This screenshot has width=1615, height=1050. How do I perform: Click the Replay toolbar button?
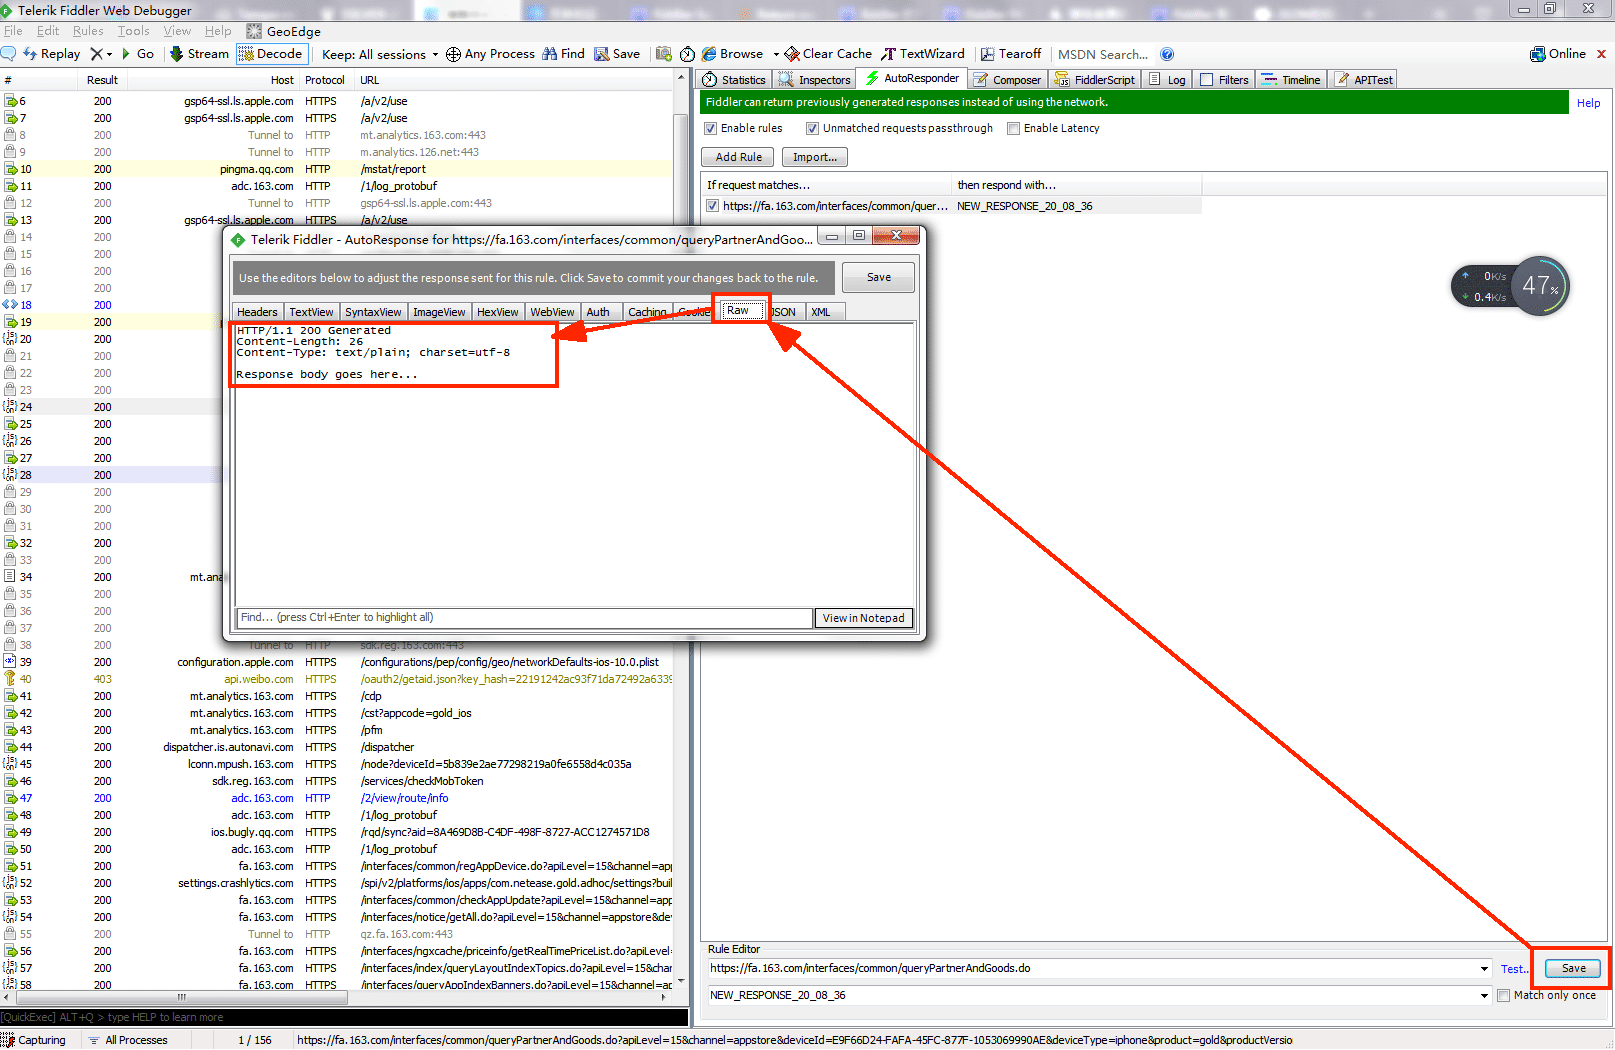52,54
